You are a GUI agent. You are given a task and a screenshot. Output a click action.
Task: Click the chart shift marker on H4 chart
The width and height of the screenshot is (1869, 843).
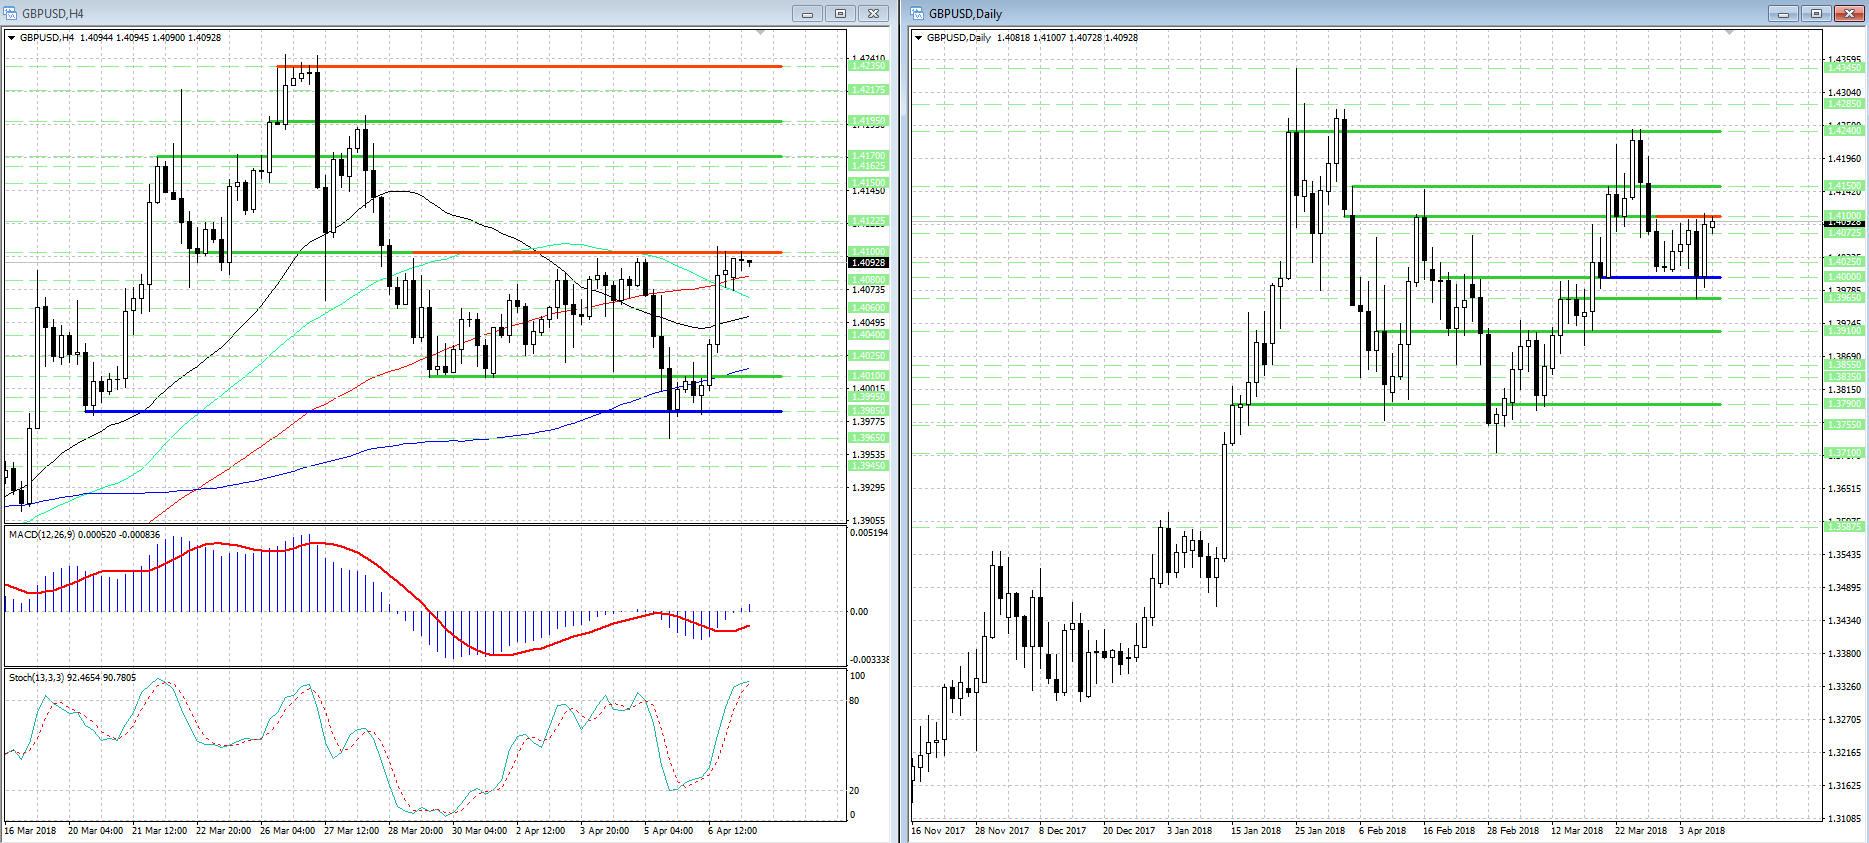[x=761, y=33]
